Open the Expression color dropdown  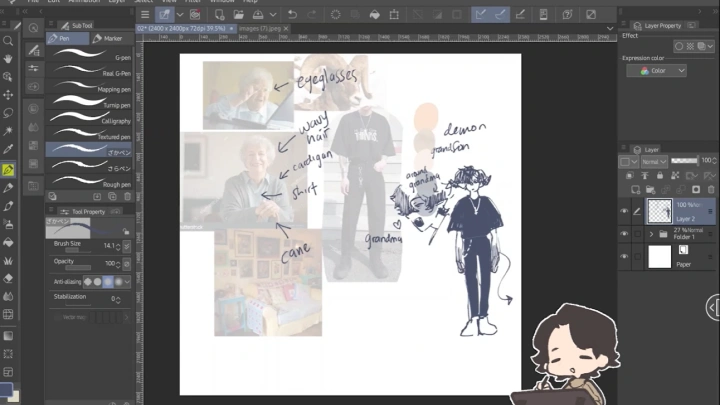coord(657,71)
